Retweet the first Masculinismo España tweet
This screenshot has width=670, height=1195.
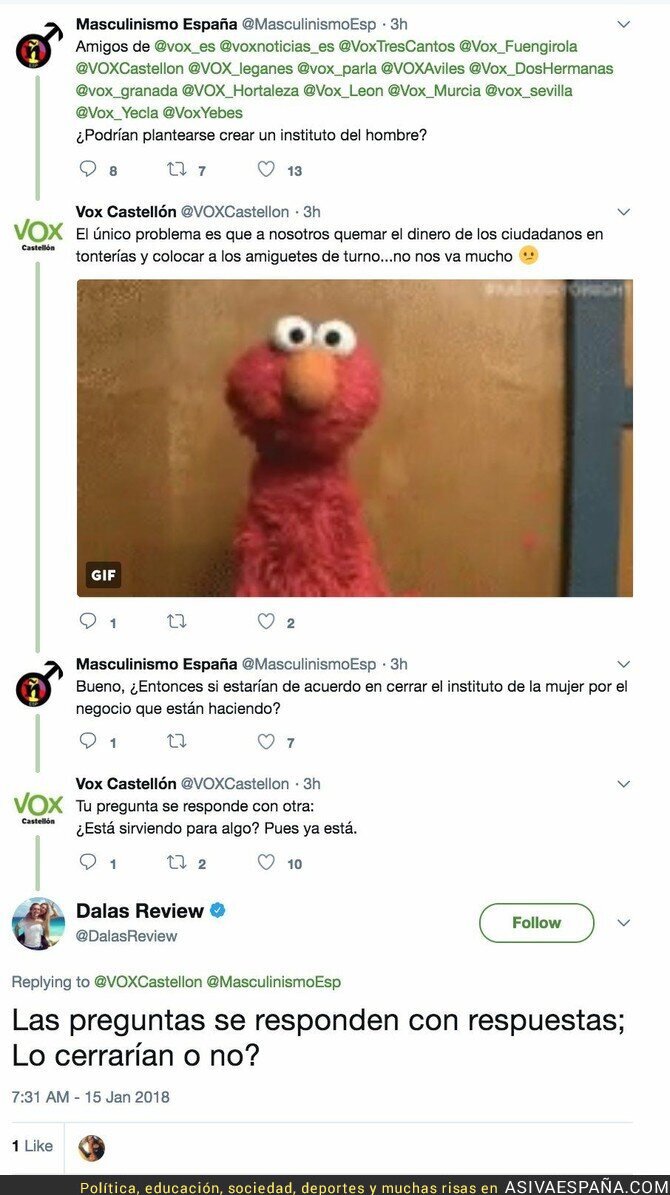tap(177, 169)
